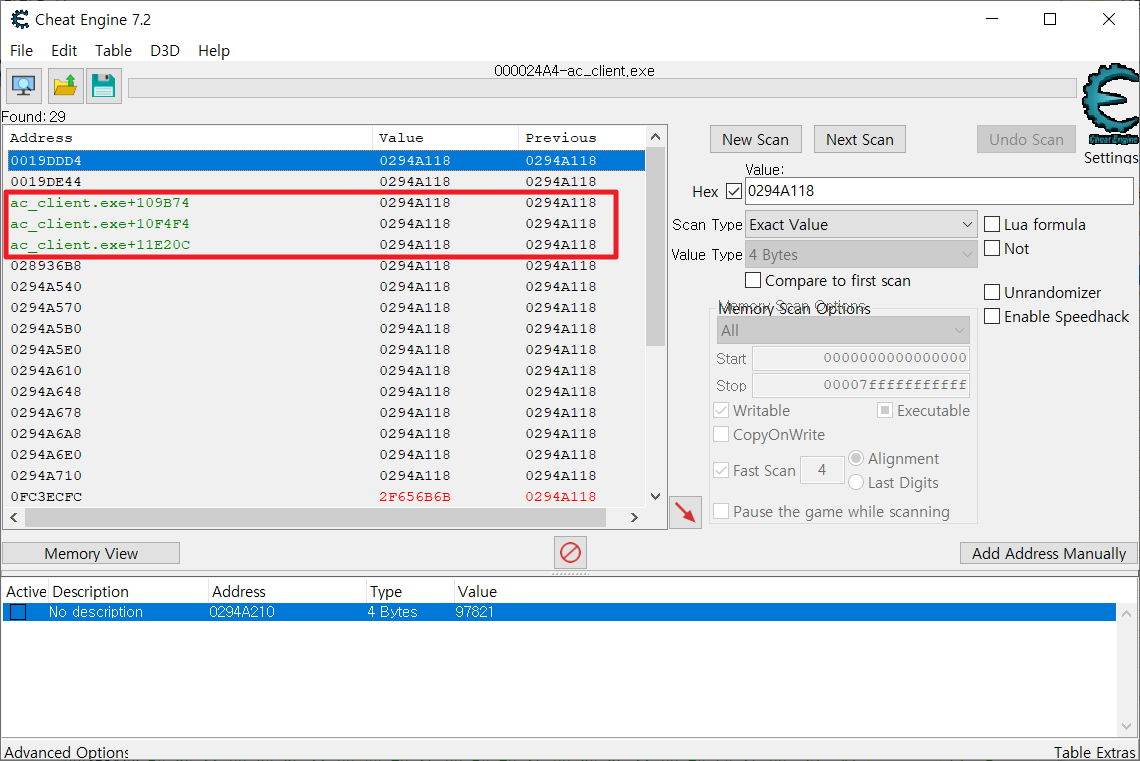This screenshot has height=761, width=1140.
Task: Enable the Unrandomizer checkbox
Action: [992, 292]
